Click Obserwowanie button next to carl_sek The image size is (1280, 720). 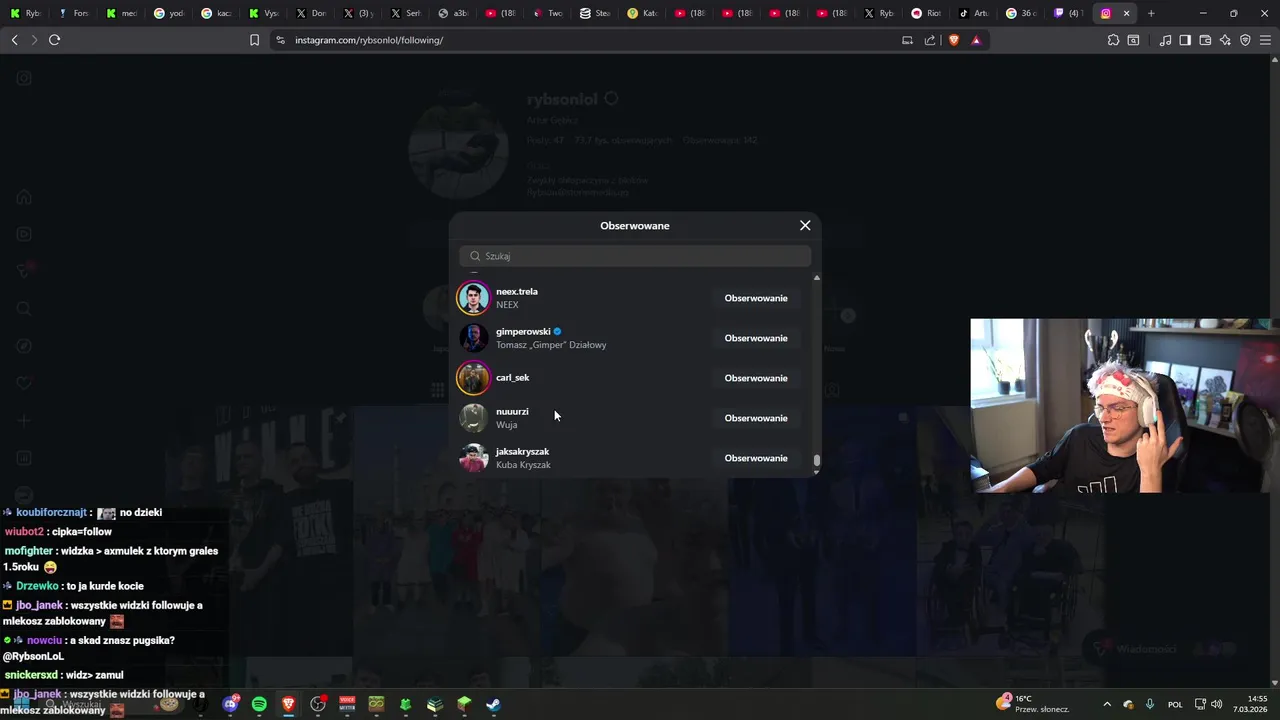756,378
